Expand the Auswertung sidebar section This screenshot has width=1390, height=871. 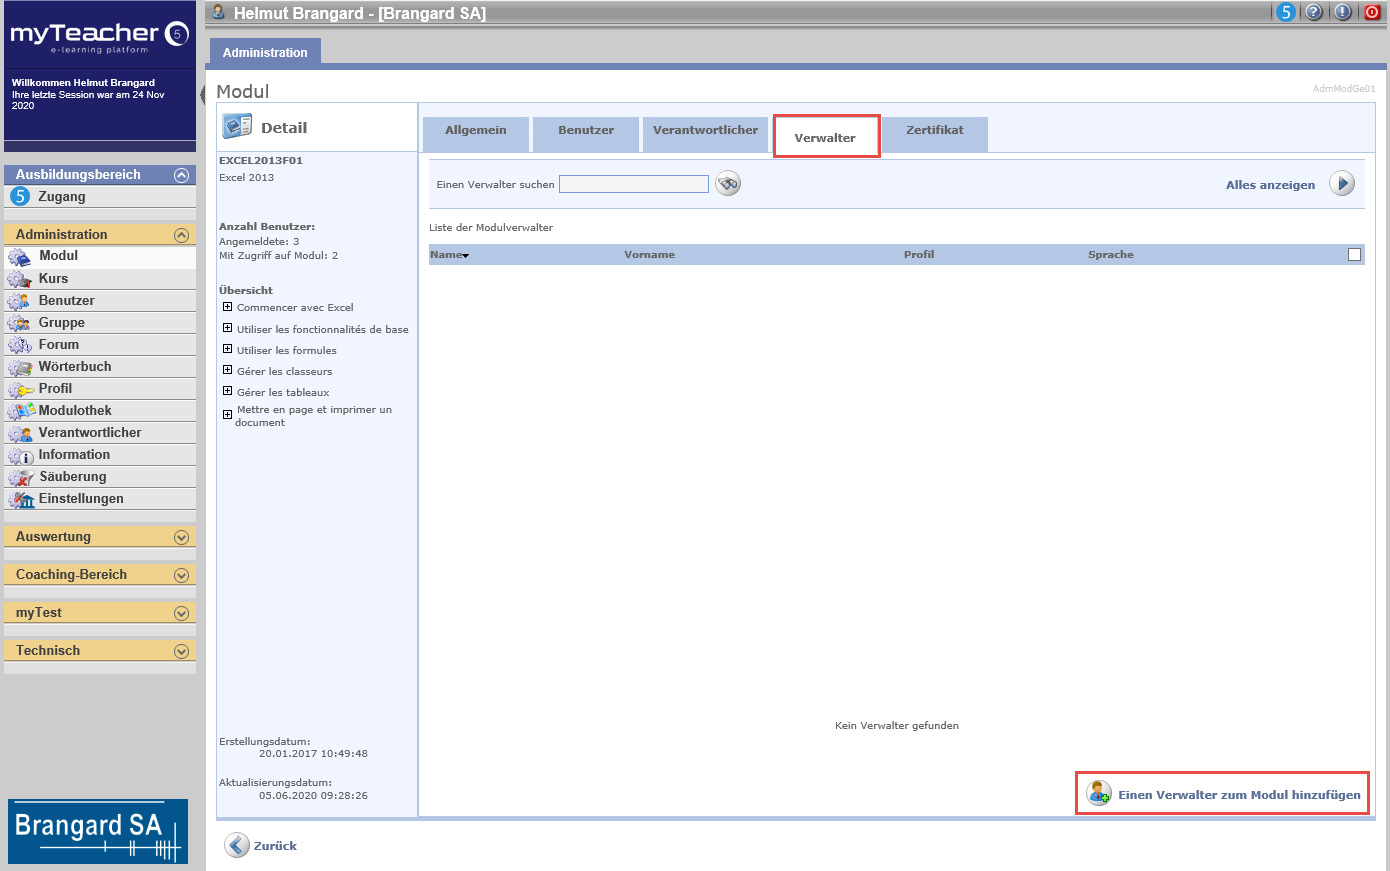coord(181,537)
